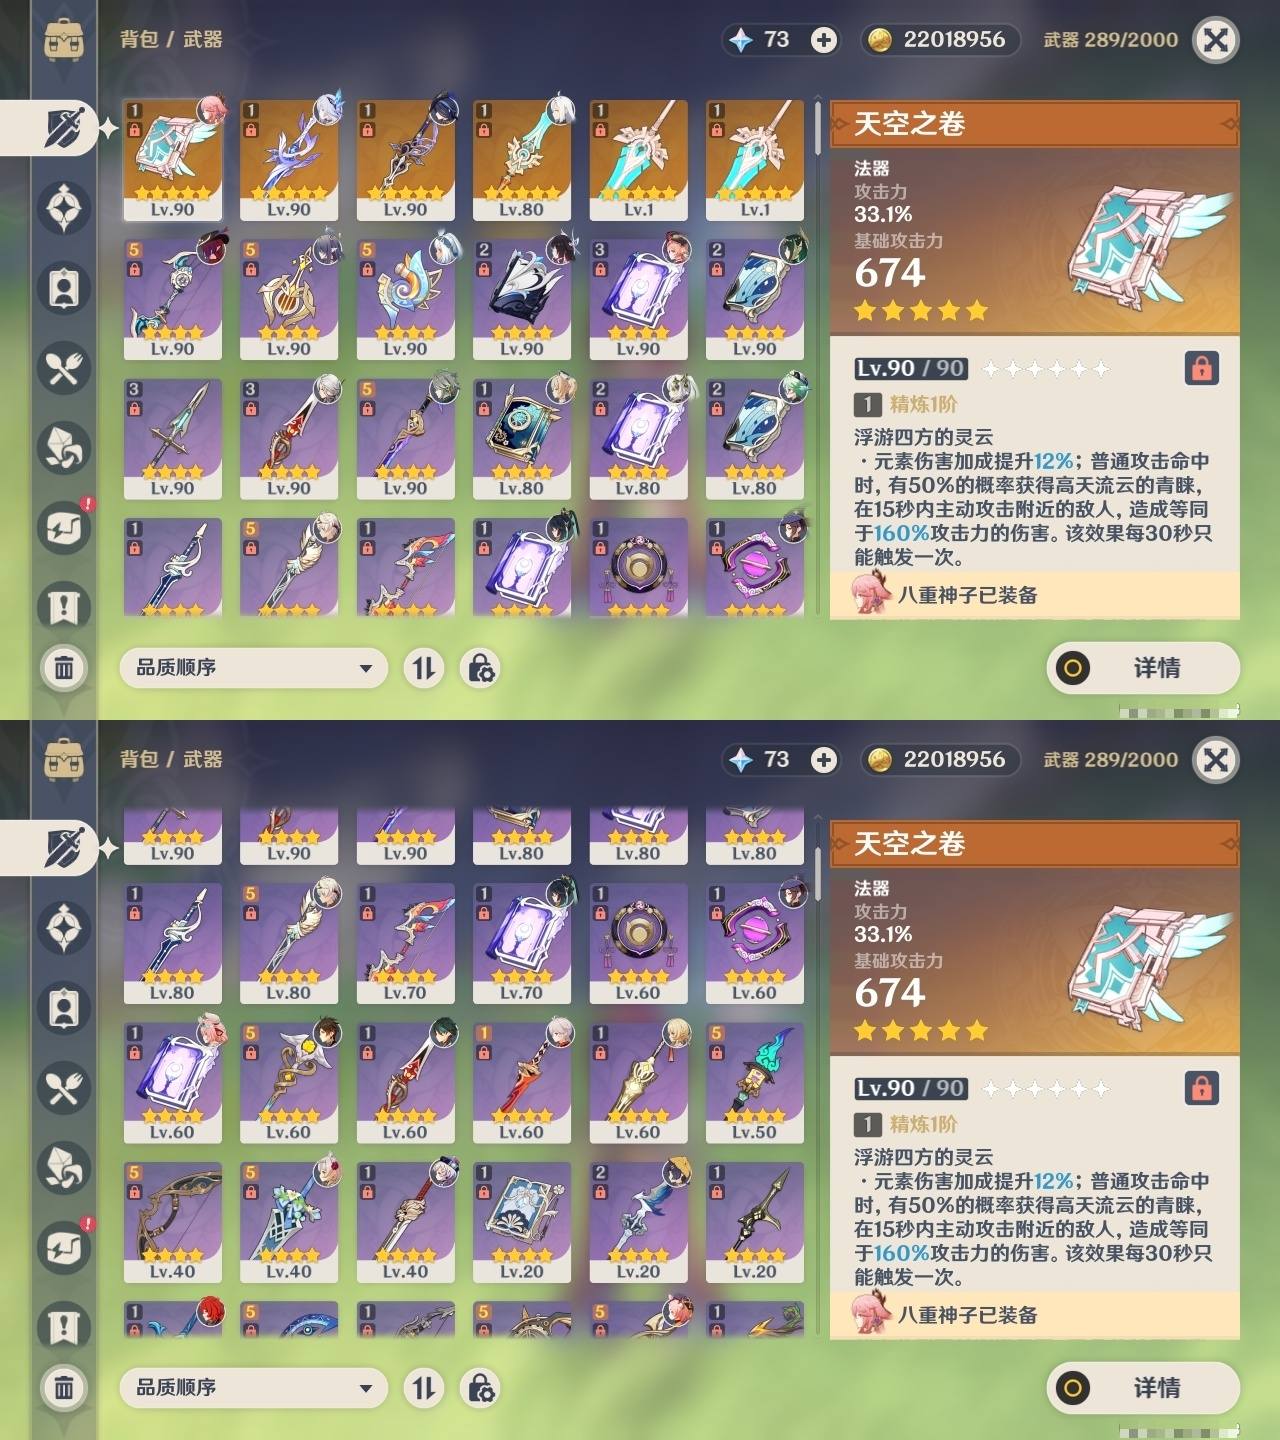Open the materials tab in top sidebar
Image resolution: width=1280 pixels, height=1440 pixels.
64,448
